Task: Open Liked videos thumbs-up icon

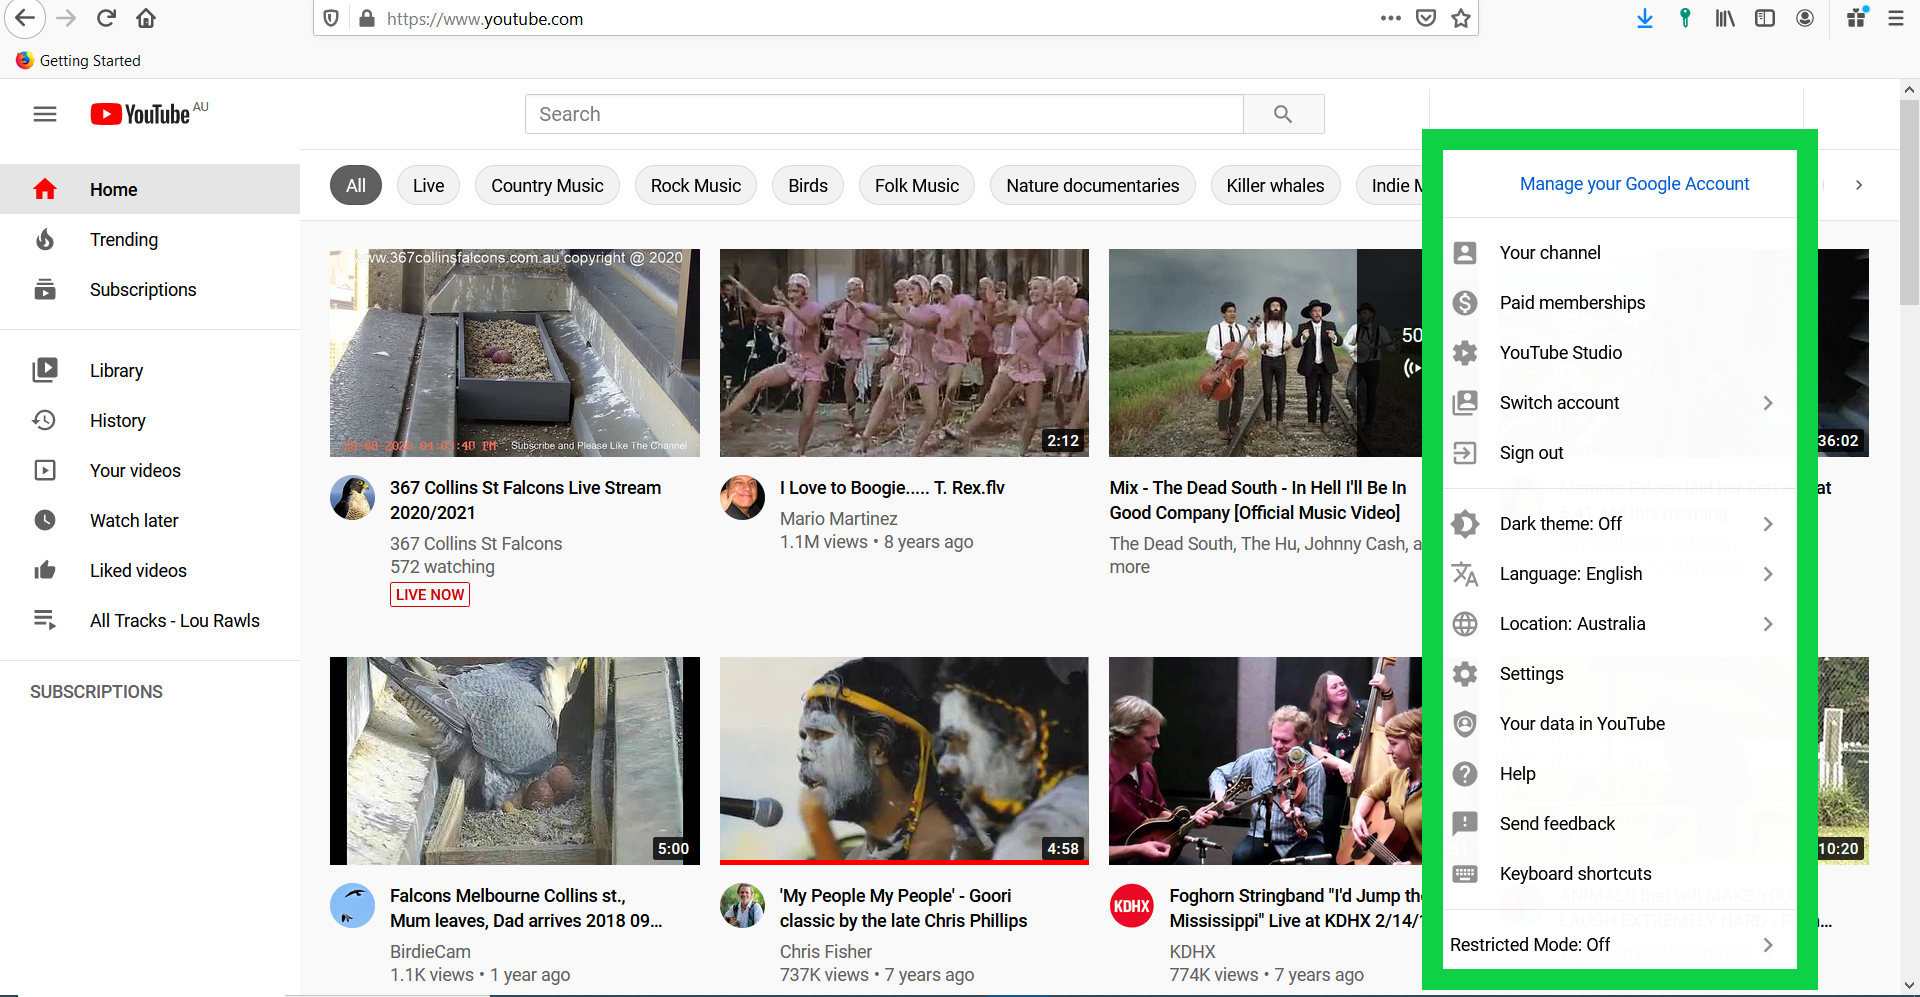Action: [x=45, y=570]
